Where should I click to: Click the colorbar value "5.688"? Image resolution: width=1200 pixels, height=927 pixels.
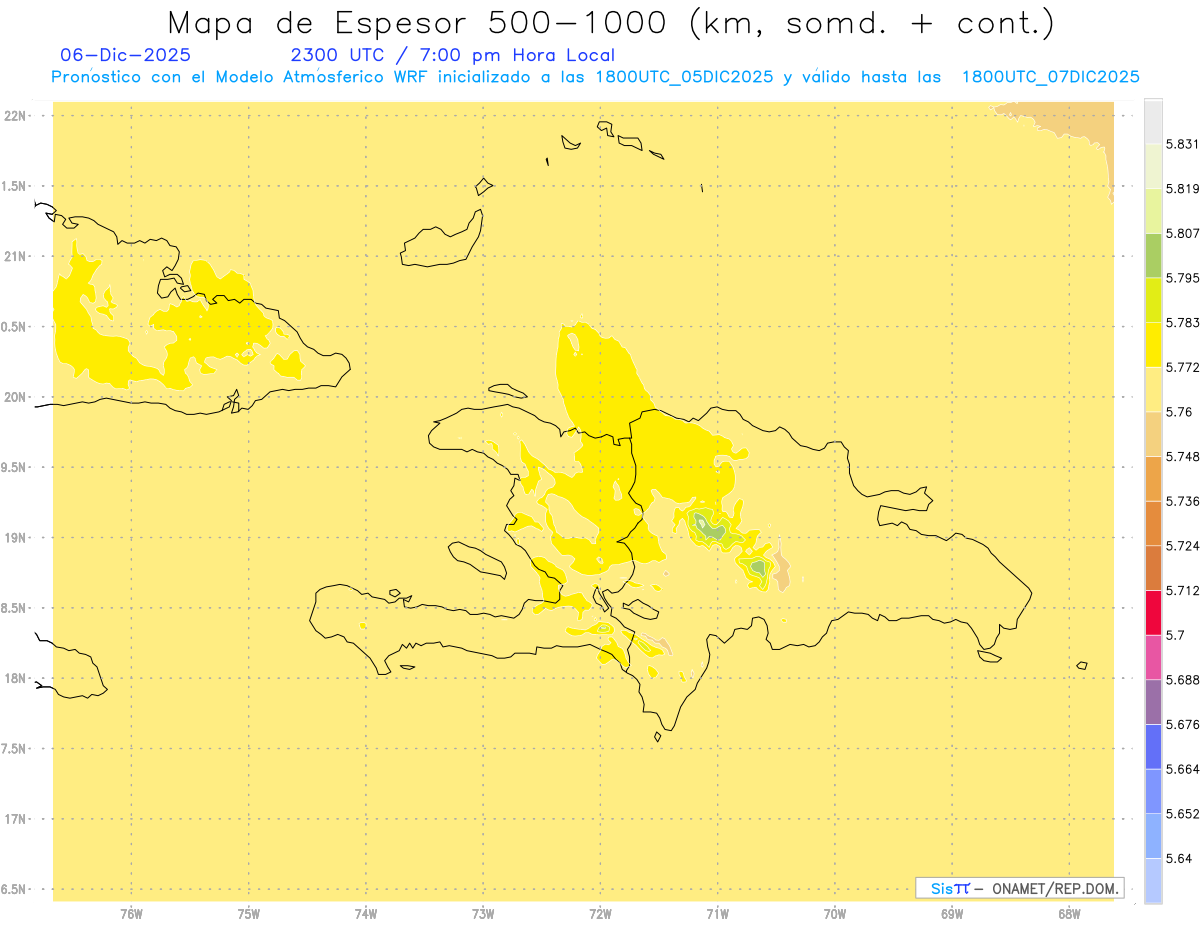pos(1182,680)
